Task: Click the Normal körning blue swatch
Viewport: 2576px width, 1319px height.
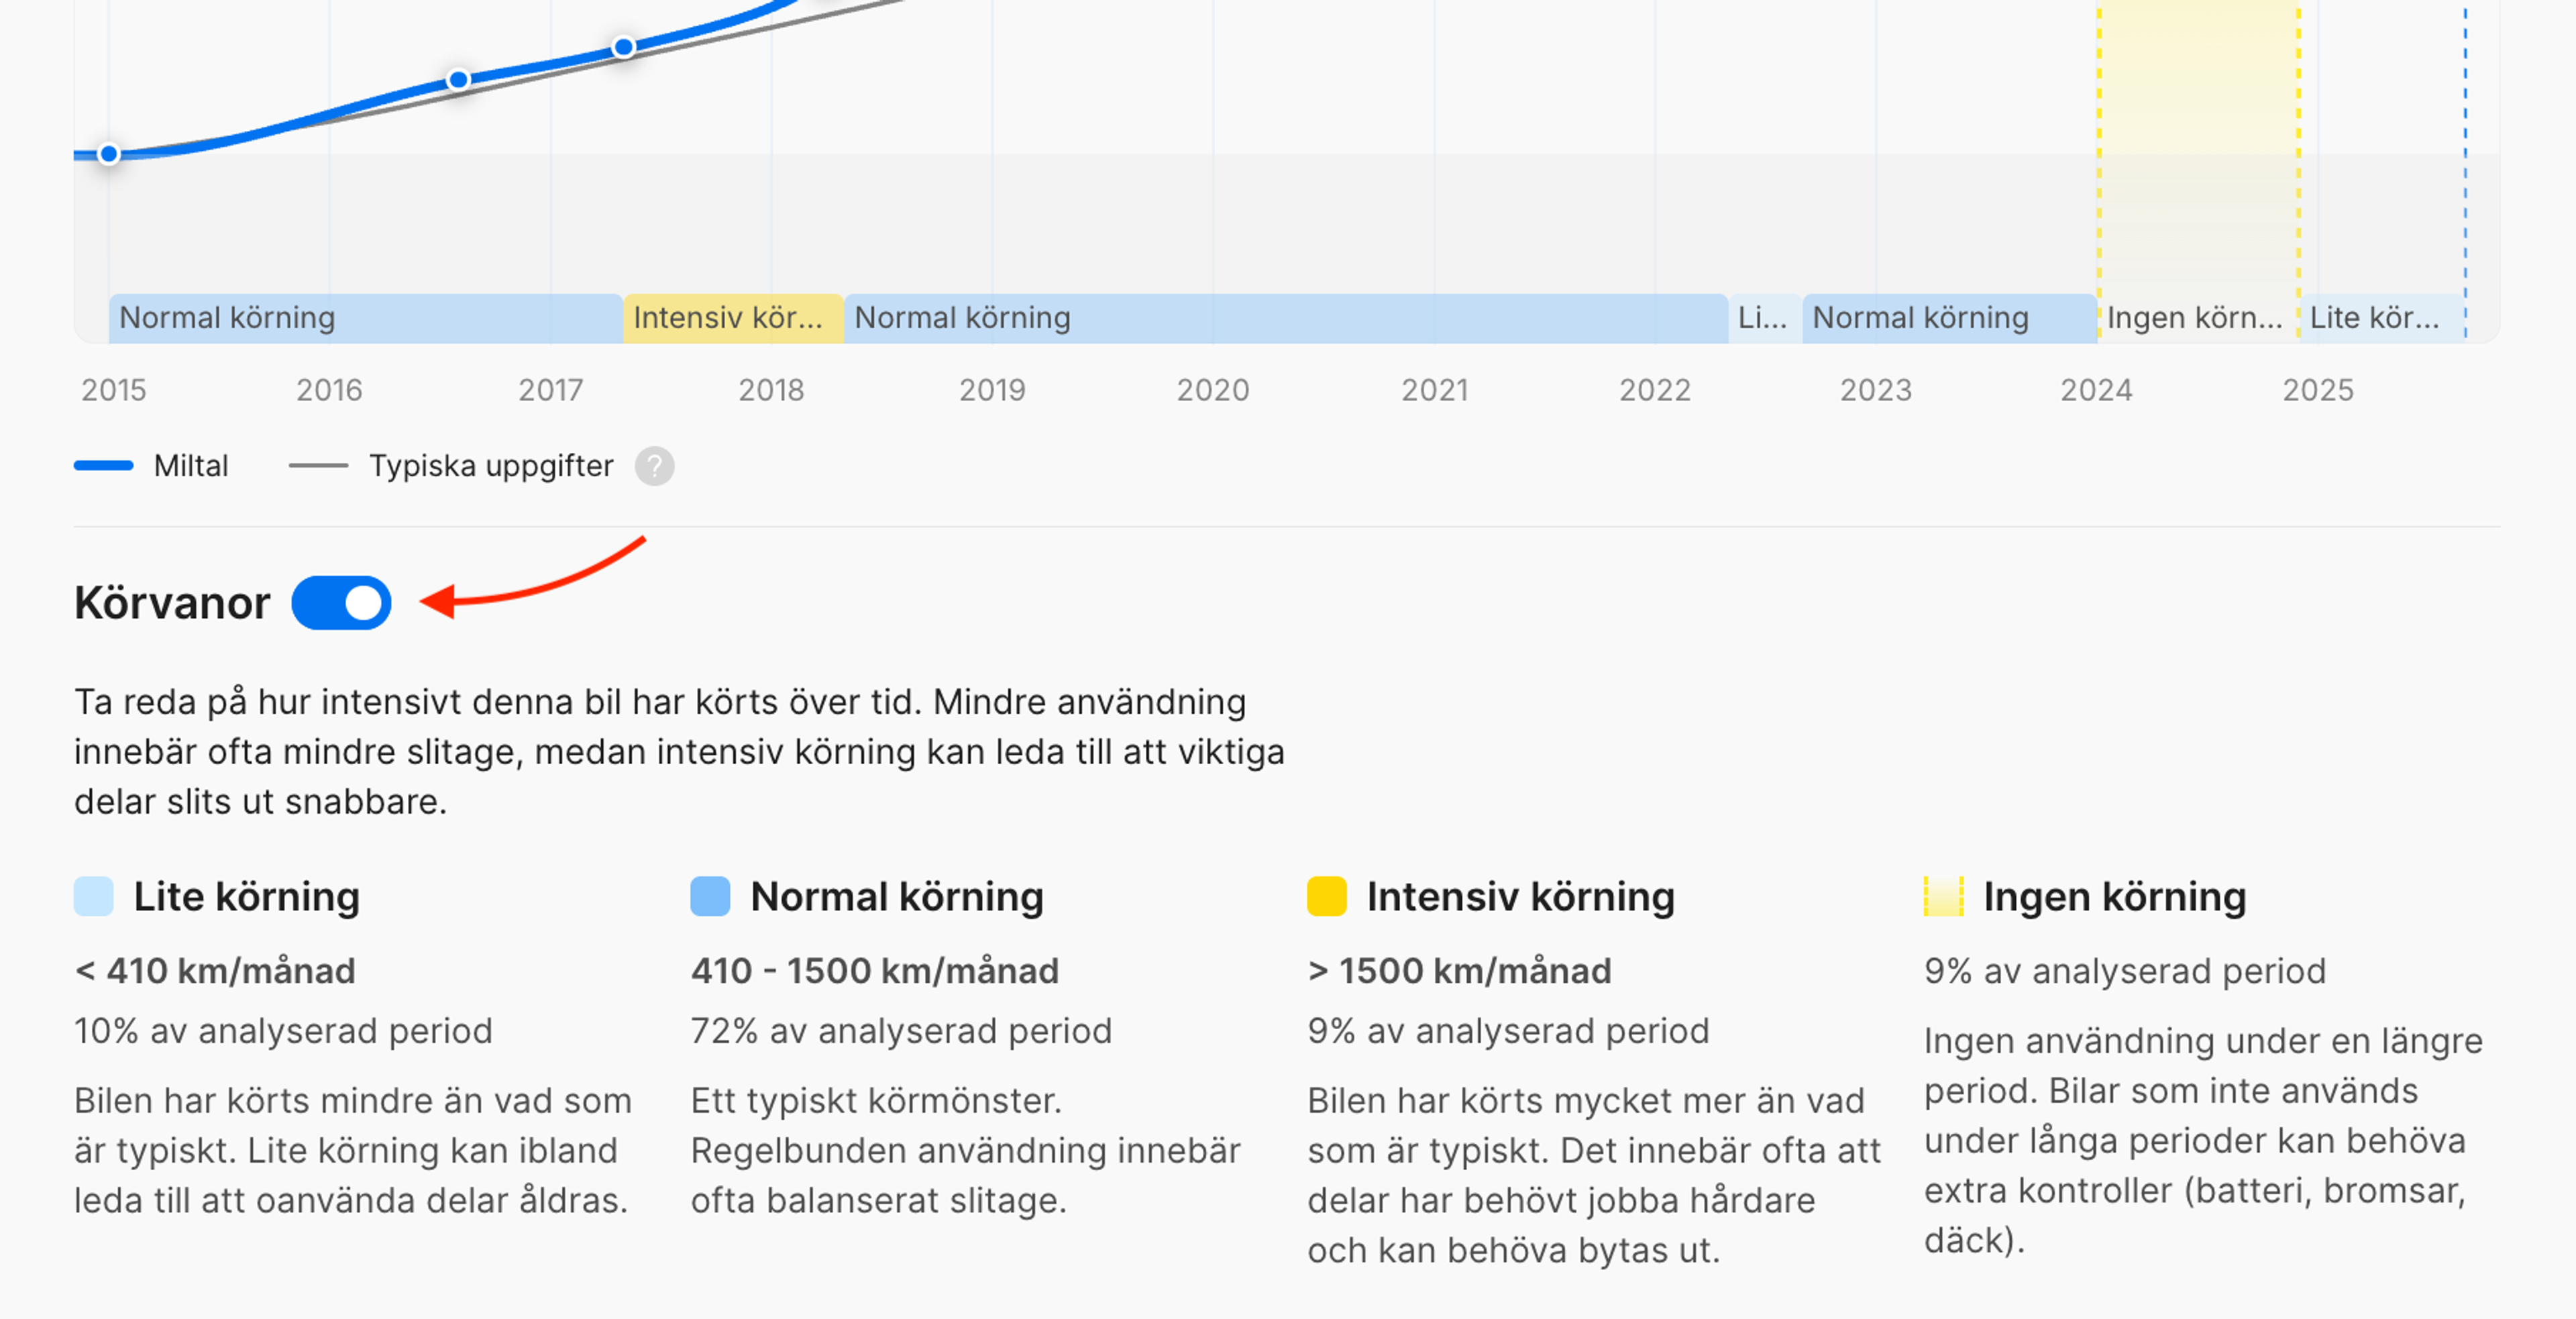Action: 710,896
